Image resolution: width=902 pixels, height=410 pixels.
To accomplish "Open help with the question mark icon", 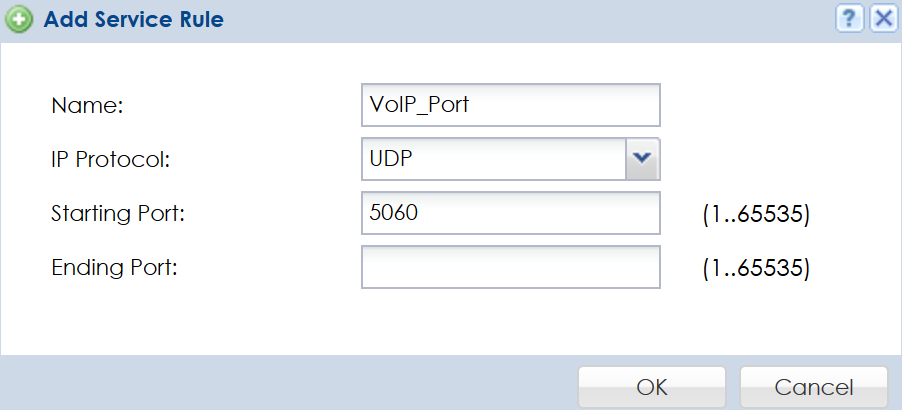I will 848,19.
